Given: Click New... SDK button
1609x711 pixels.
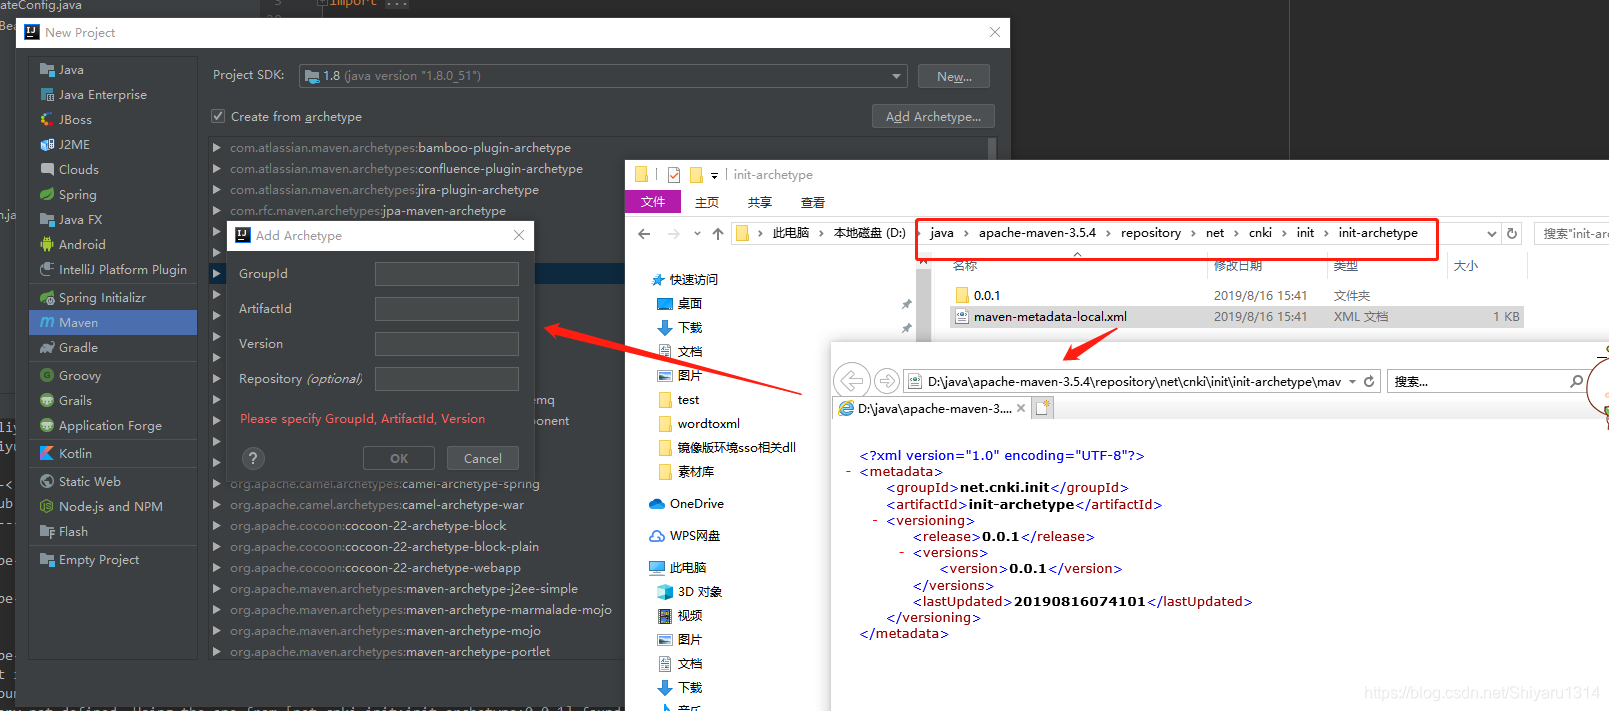Looking at the screenshot, I should [954, 77].
